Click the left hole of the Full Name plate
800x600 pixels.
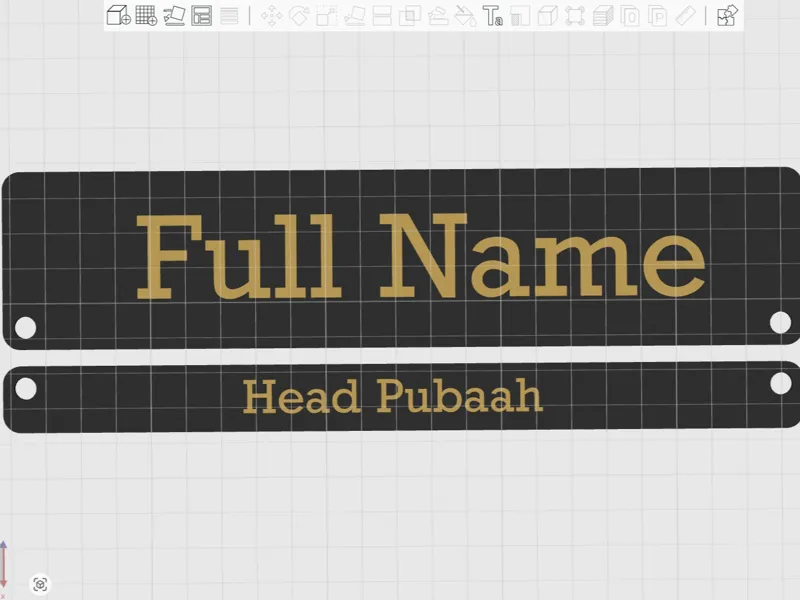[26, 328]
